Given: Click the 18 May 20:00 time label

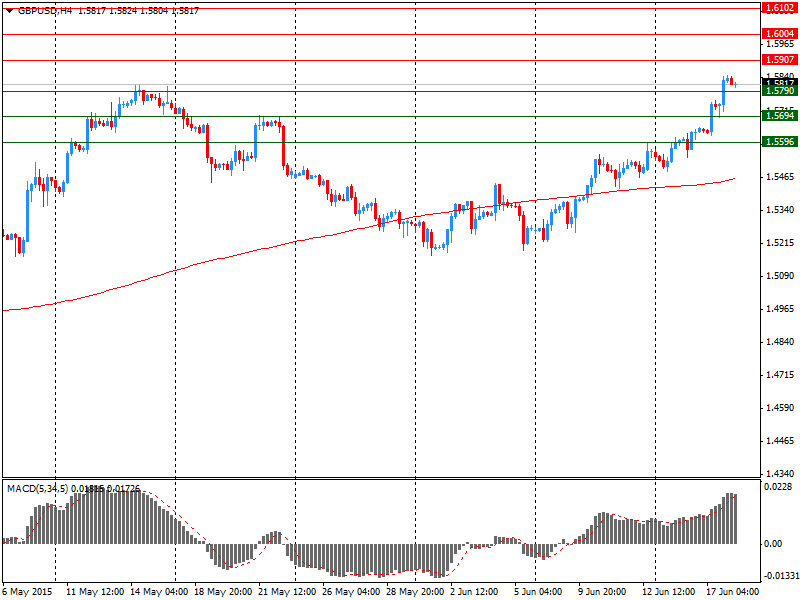Looking at the screenshot, I should pyautogui.click(x=223, y=592).
